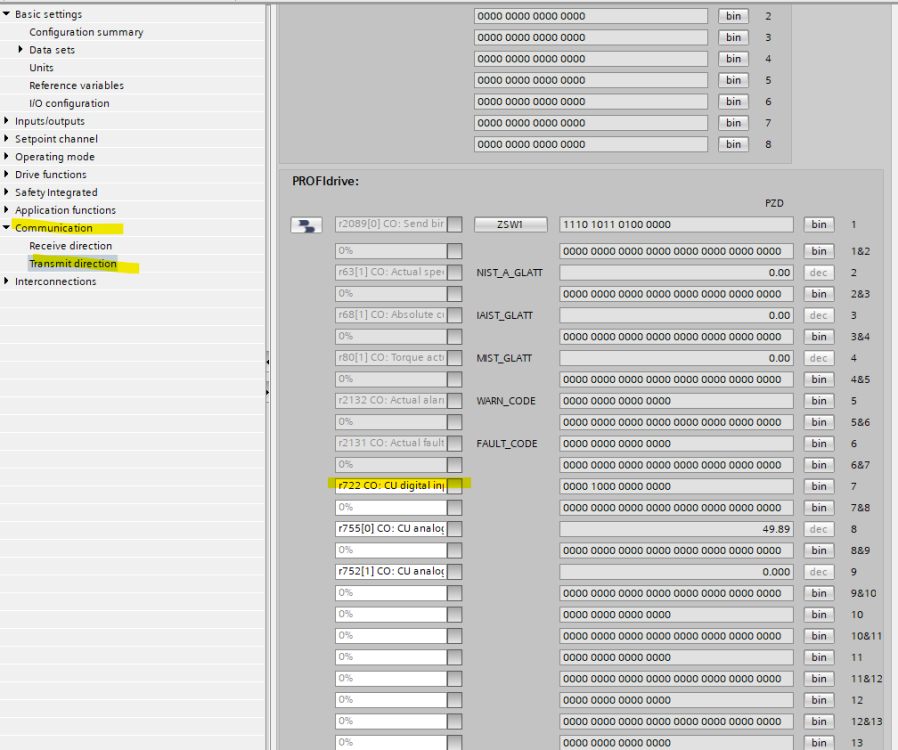Expand the Data sets tree node

point(21,50)
